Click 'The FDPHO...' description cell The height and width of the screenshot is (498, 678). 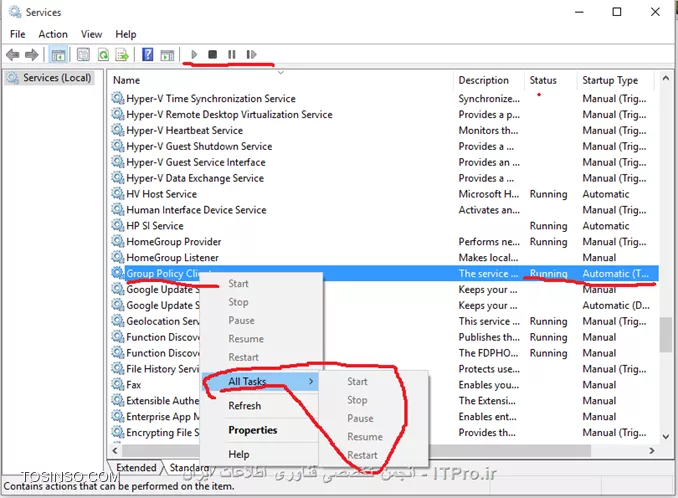pyautogui.click(x=488, y=353)
